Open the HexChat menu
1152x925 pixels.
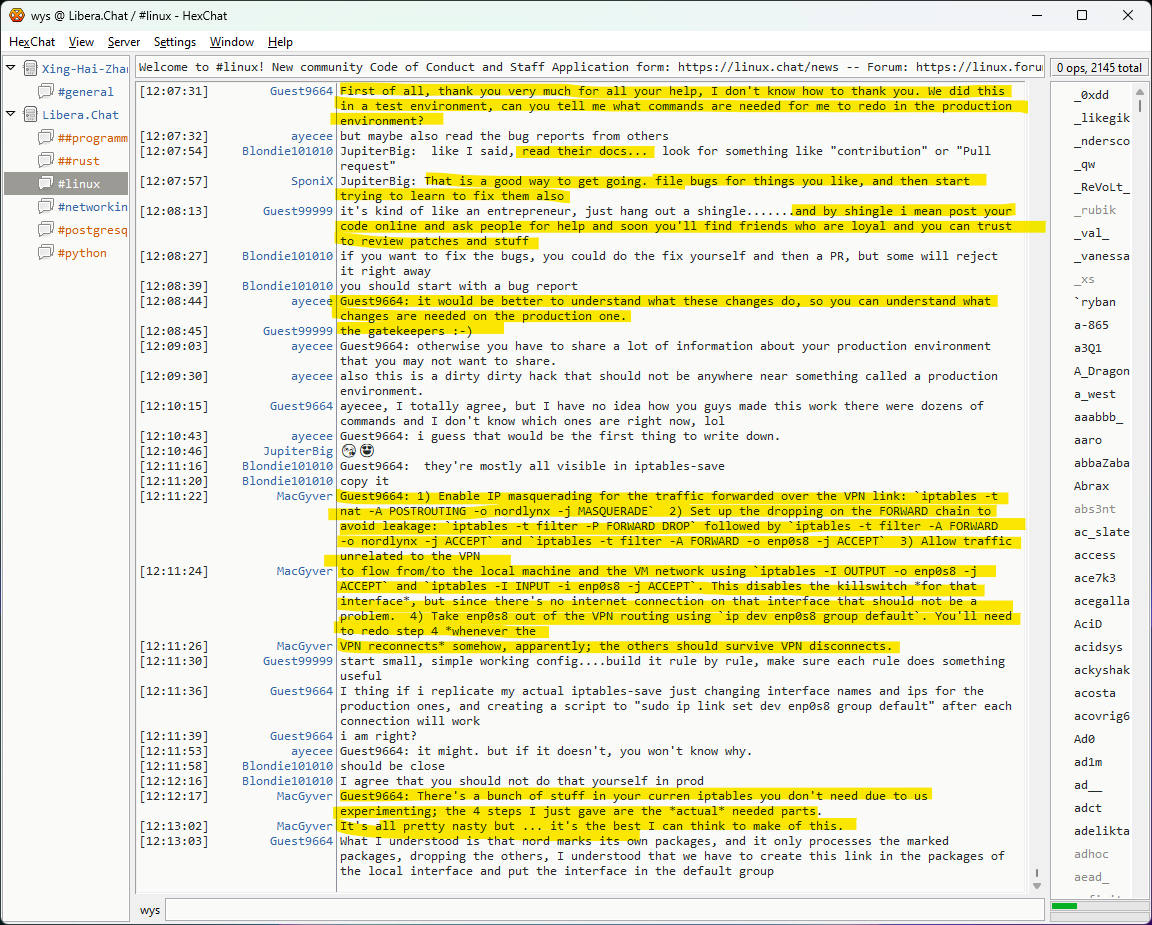click(32, 42)
